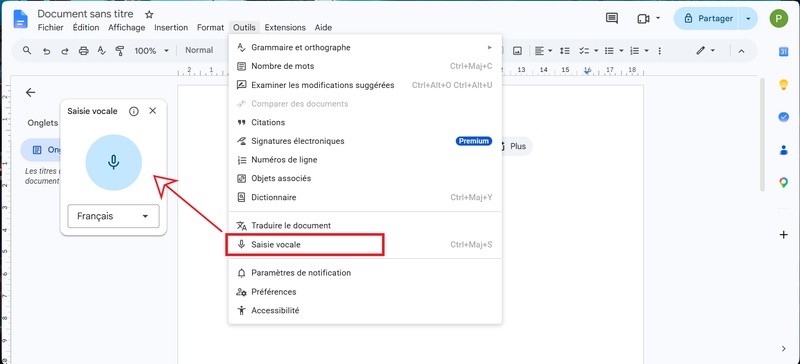This screenshot has width=800, height=364.
Task: Expand the checklist dropdown arrow
Action: click(595, 51)
